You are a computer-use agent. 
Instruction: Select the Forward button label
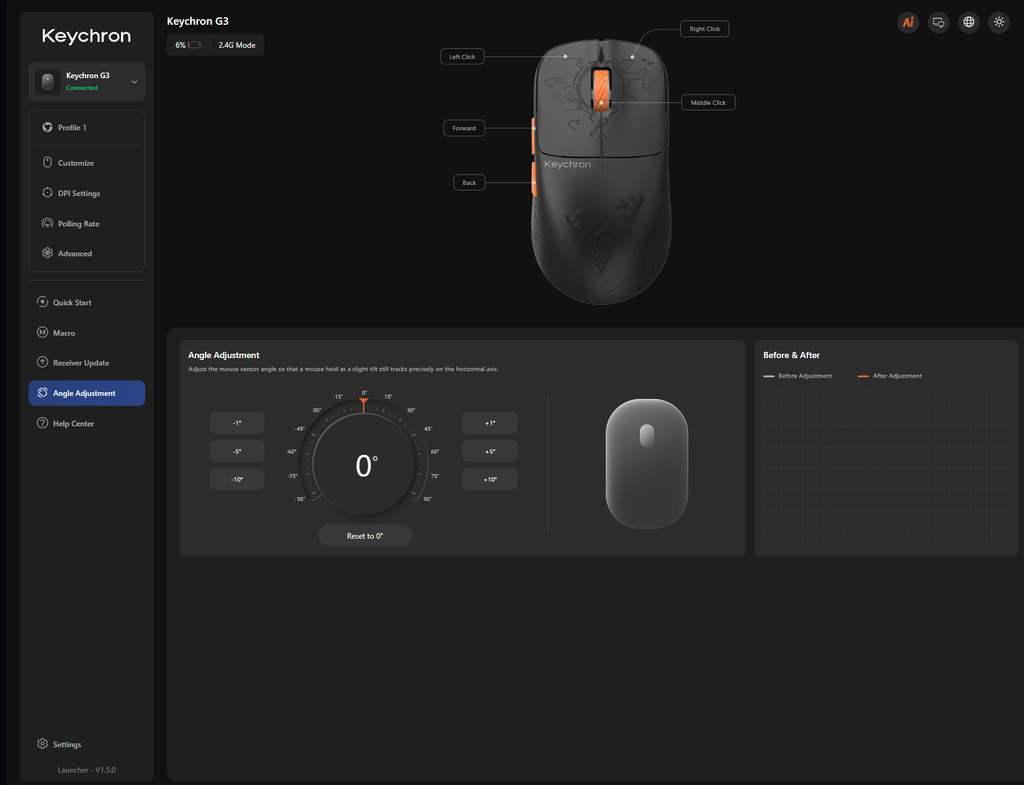click(464, 128)
